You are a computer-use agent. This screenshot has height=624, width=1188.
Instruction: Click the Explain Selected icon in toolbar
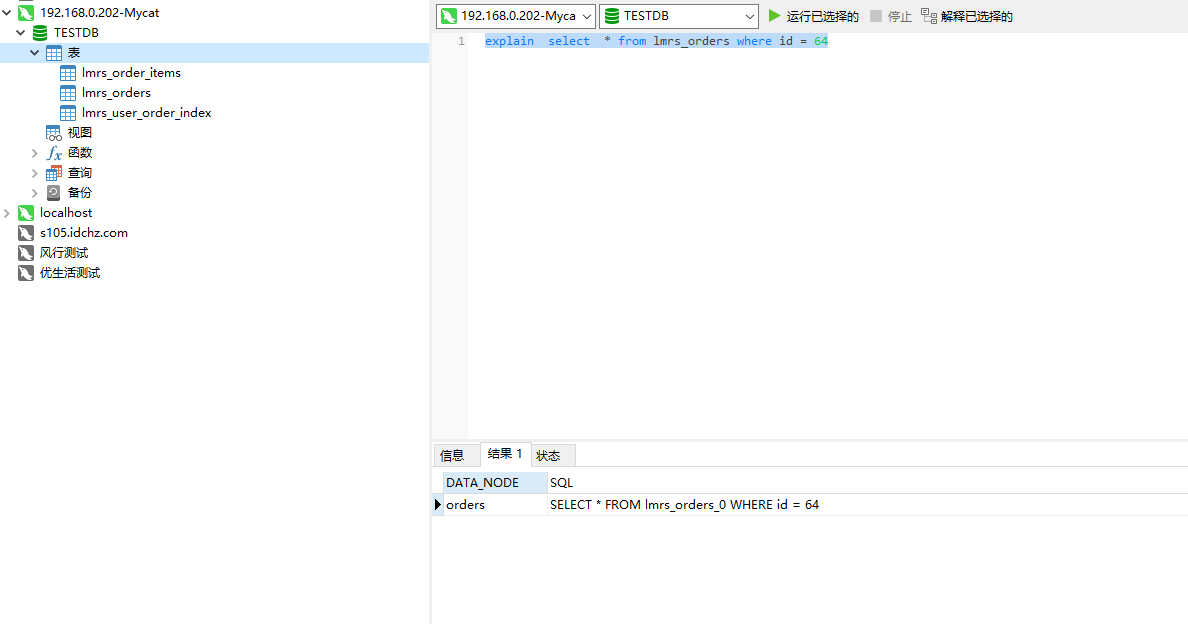pos(929,16)
